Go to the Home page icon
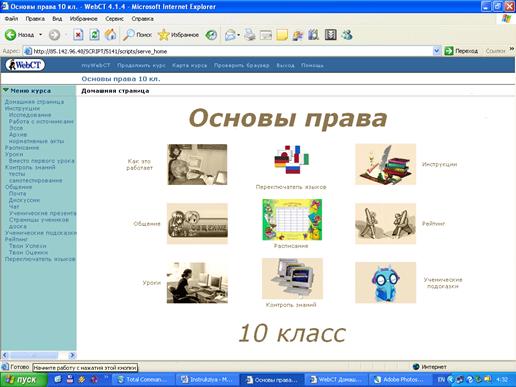Viewport: 516px width, 387px height. point(111,35)
